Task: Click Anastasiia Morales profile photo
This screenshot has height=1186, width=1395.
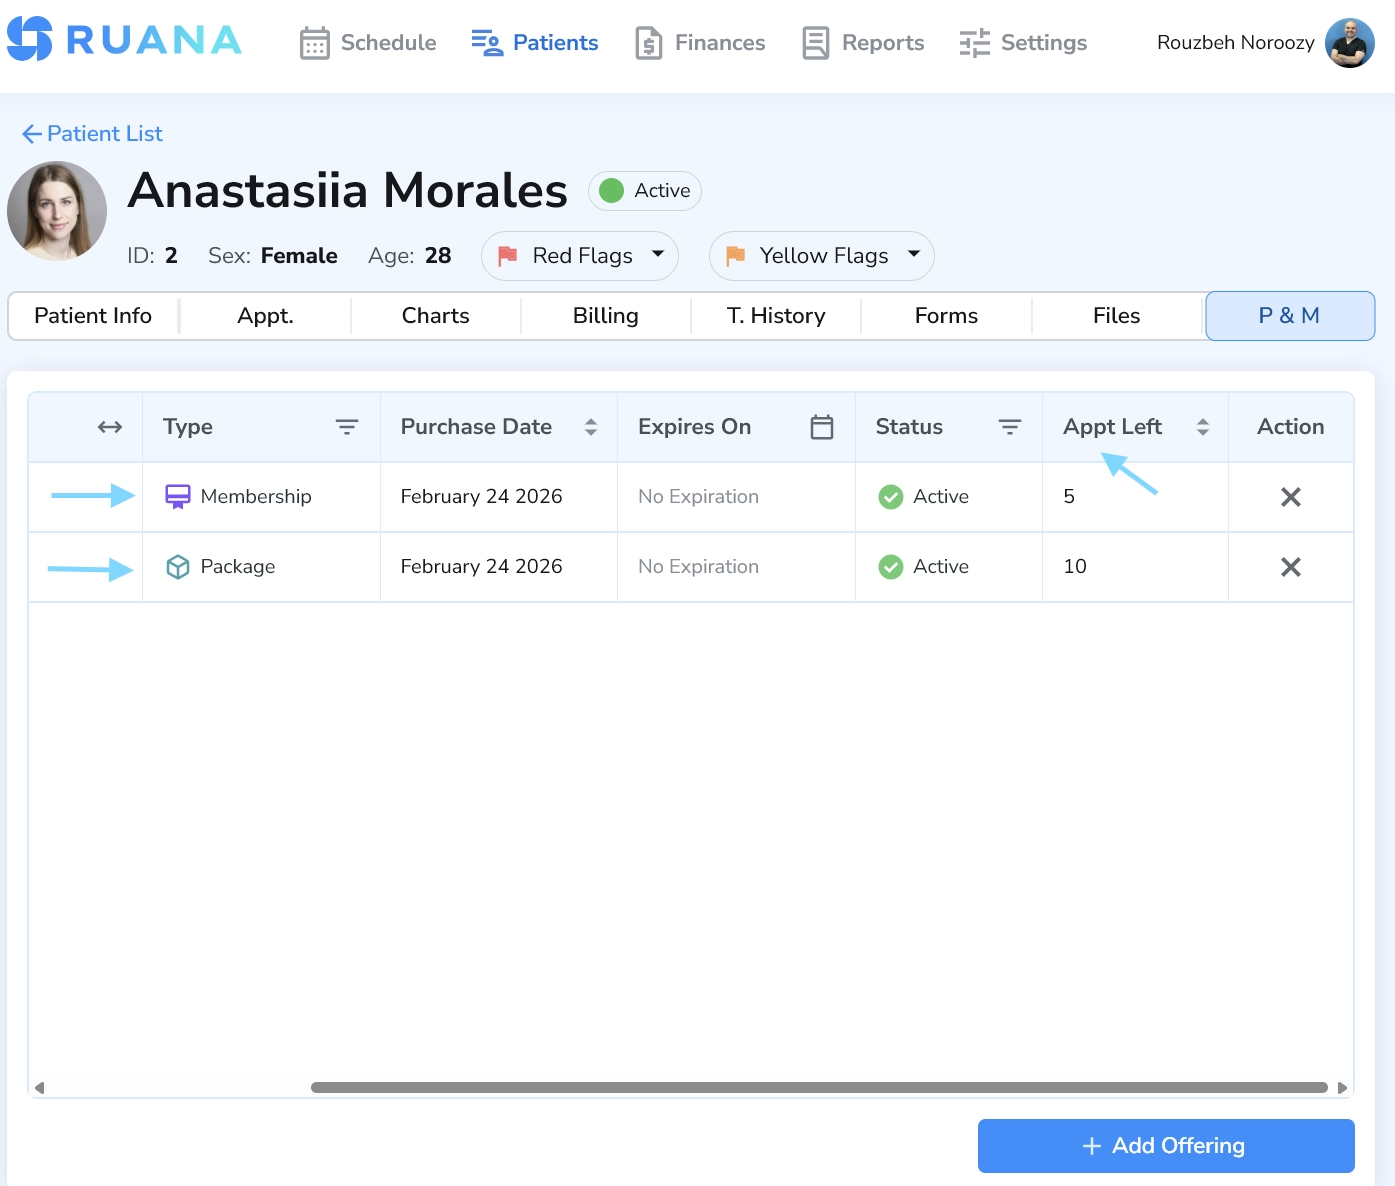Action: click(x=57, y=211)
